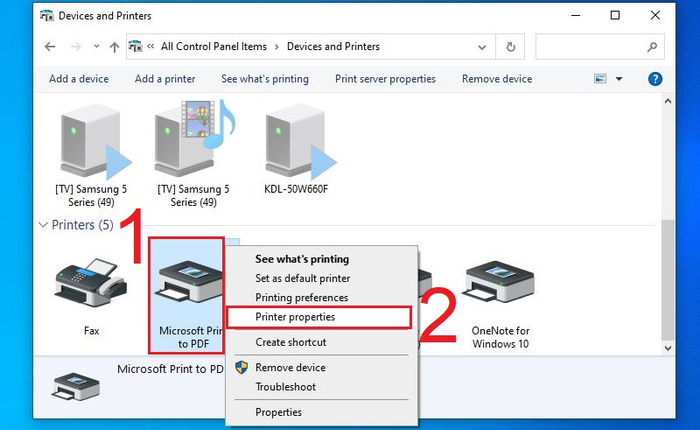Choose Printing preferences
The image size is (700, 430).
coord(301,297)
